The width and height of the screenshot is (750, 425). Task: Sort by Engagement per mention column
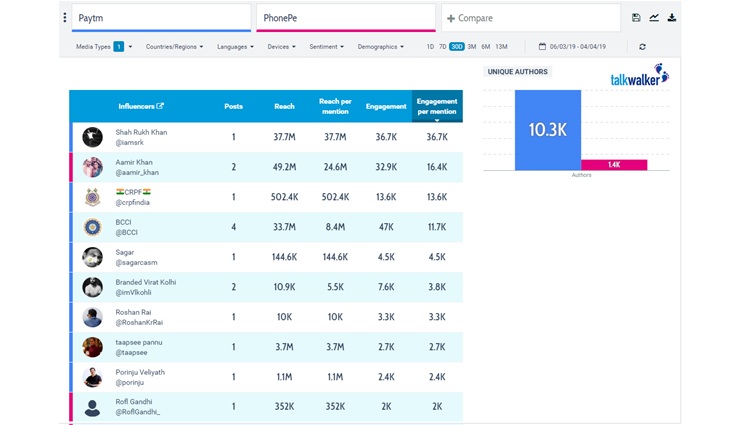coord(437,105)
